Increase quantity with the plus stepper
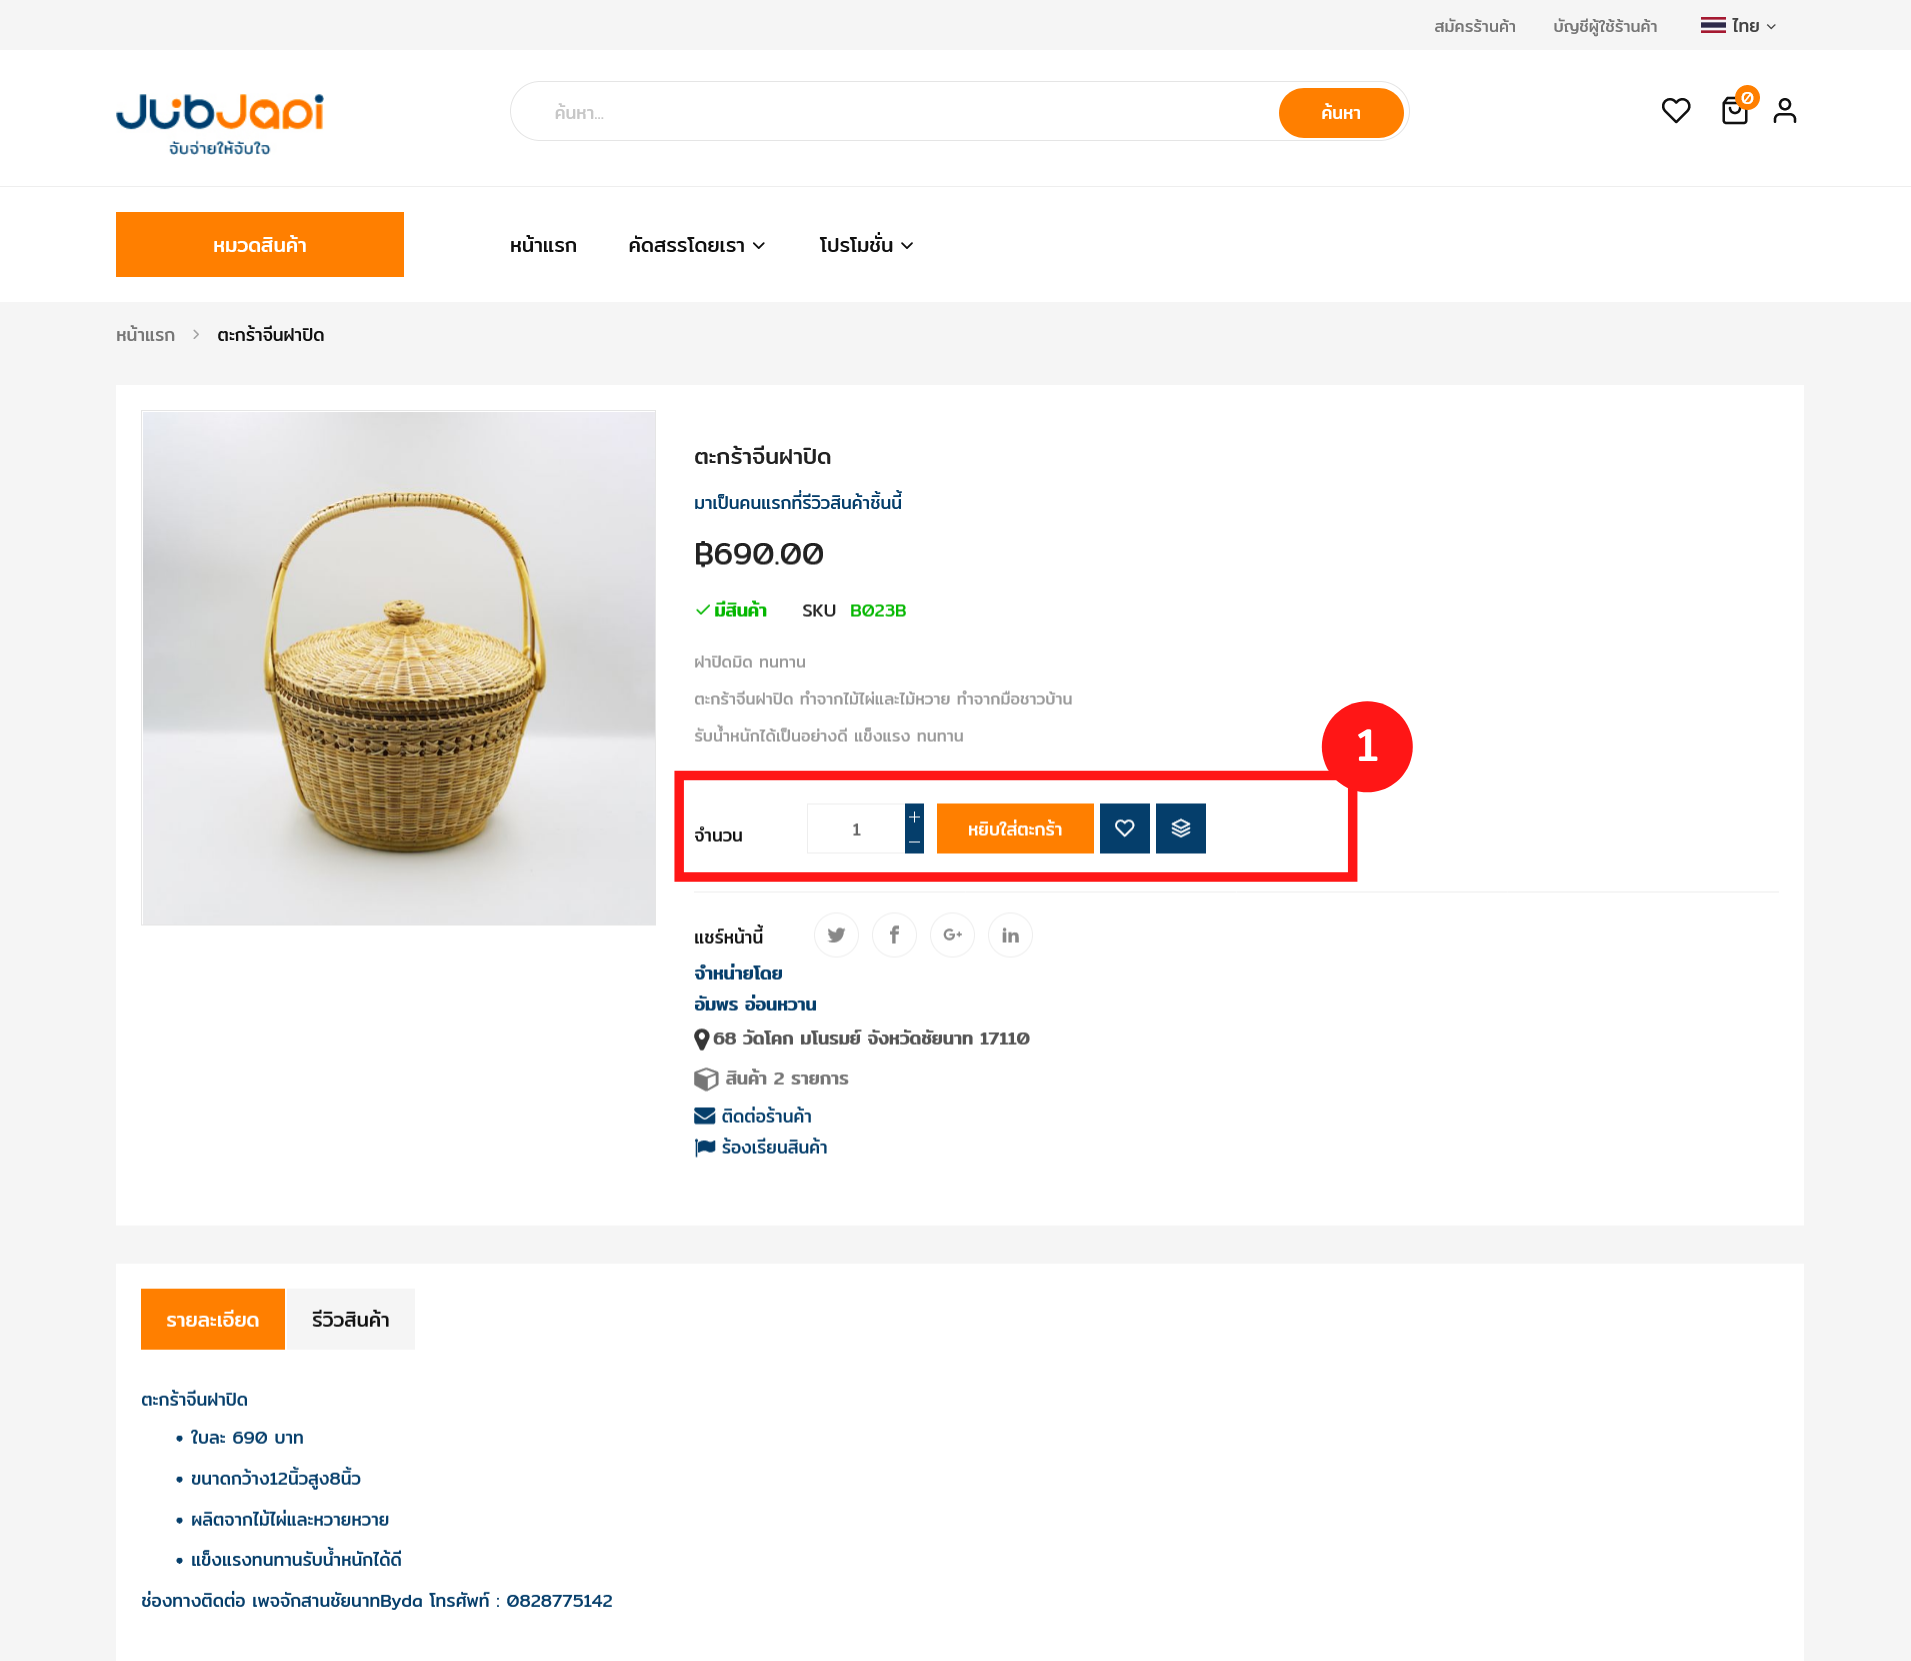Viewport: 1911px width, 1661px height. point(914,816)
